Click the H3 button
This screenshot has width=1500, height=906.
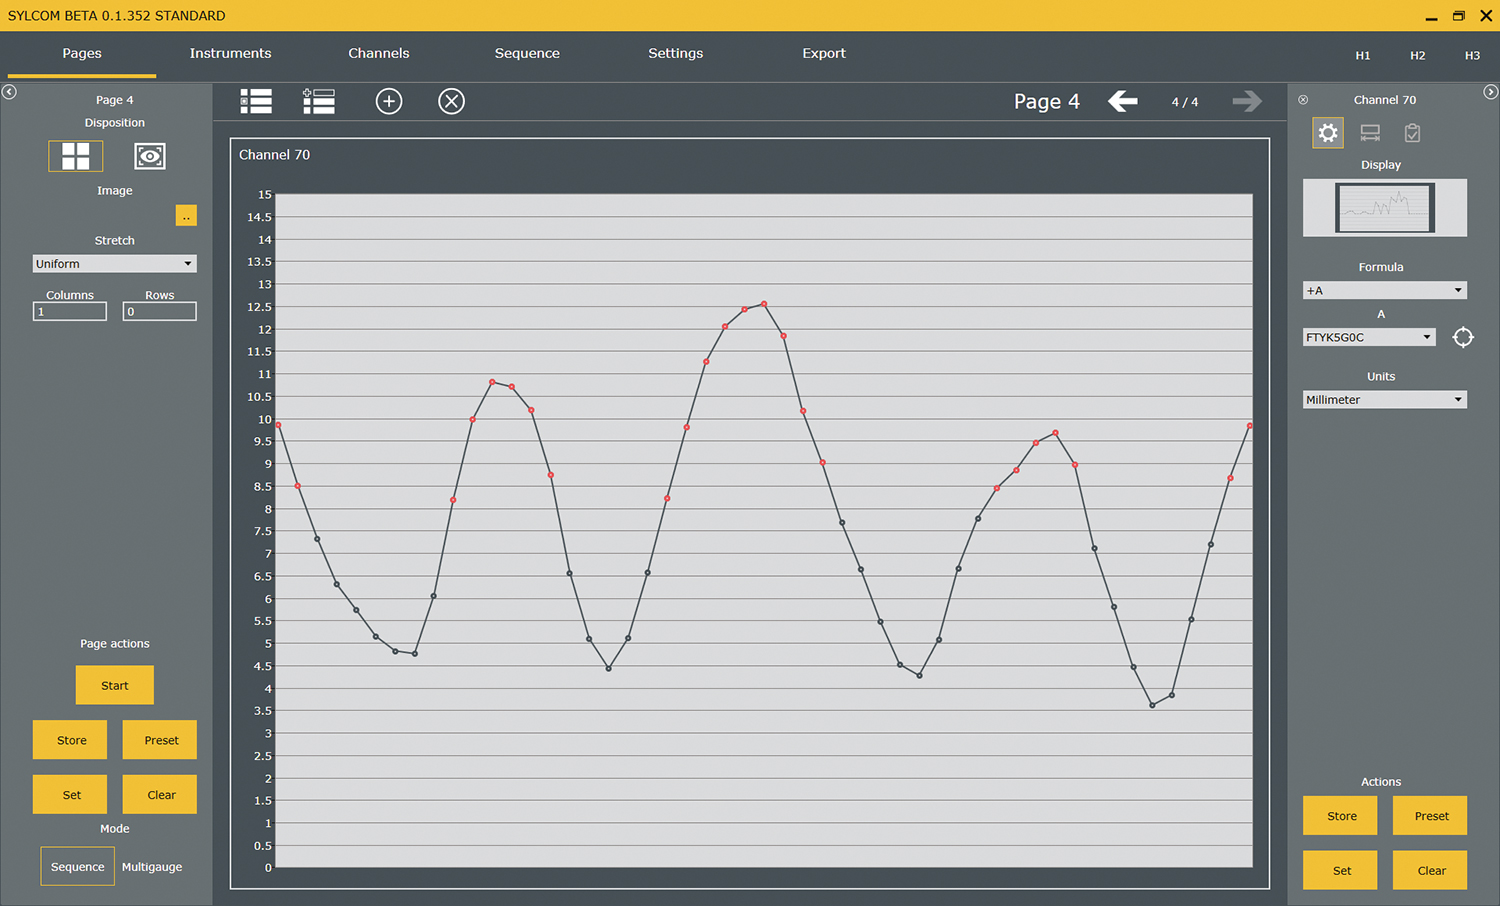(1472, 55)
